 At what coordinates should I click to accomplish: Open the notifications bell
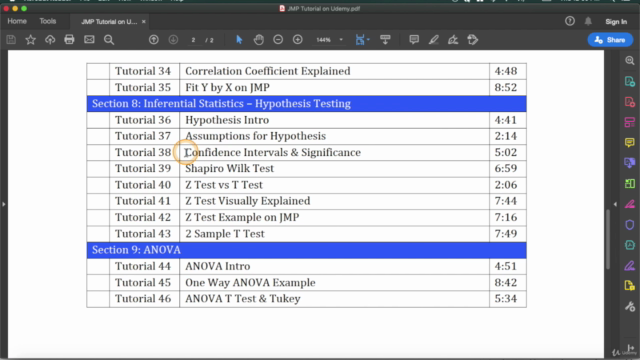point(588,21)
